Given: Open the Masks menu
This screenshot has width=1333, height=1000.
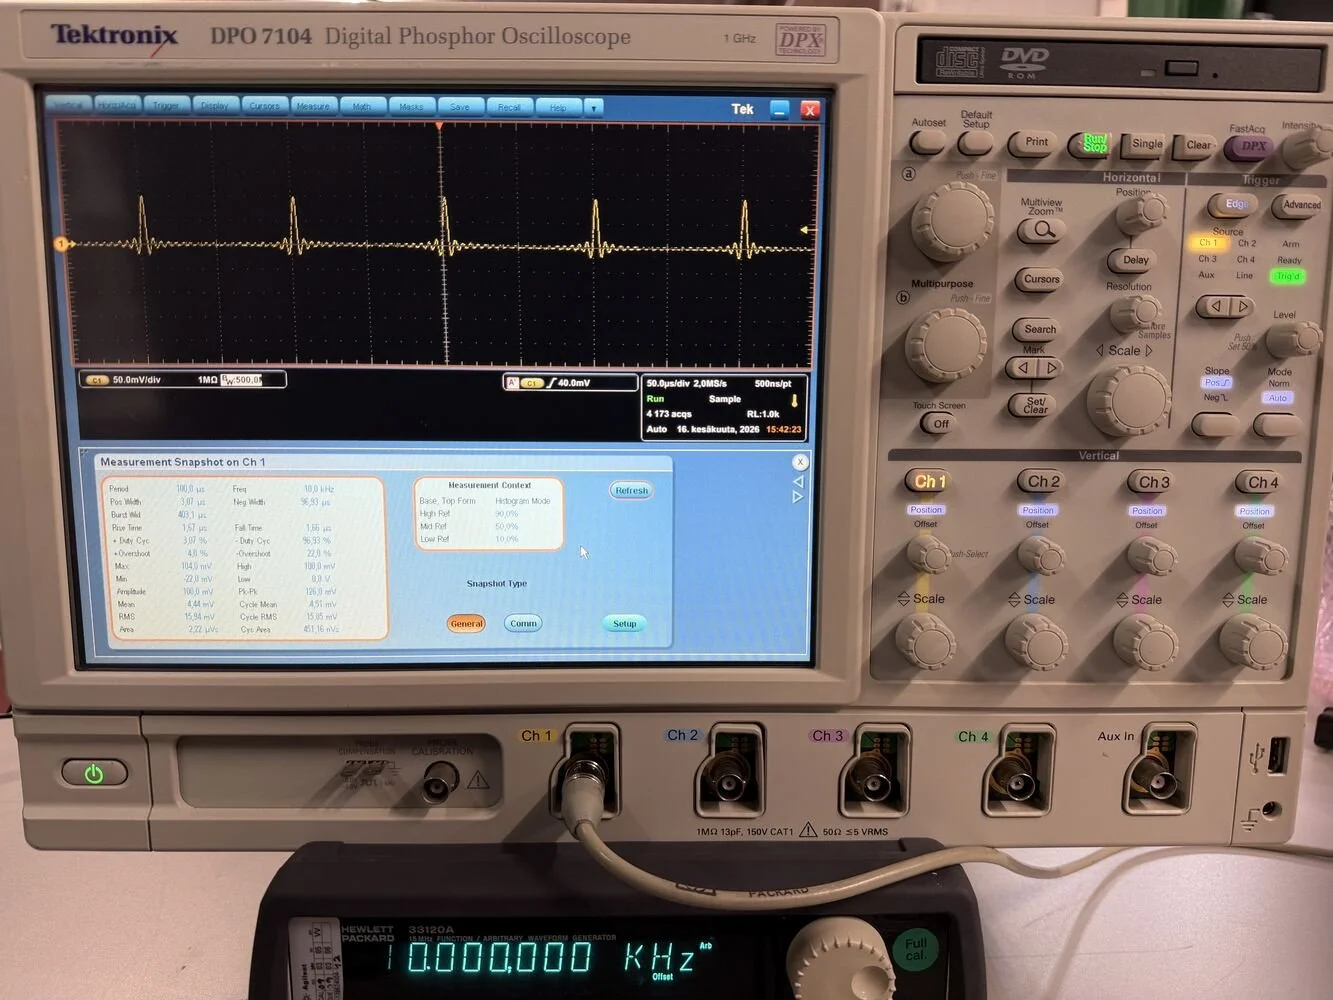Looking at the screenshot, I should pos(411,106).
